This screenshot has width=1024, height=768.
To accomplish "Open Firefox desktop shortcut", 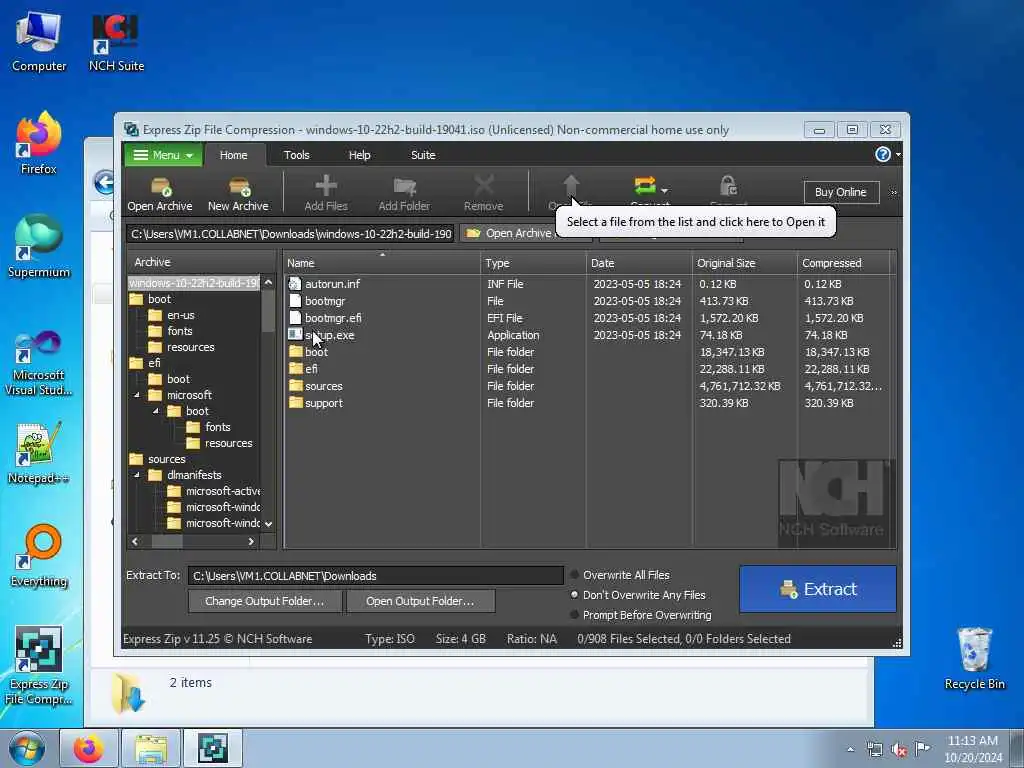I will tap(39, 143).
